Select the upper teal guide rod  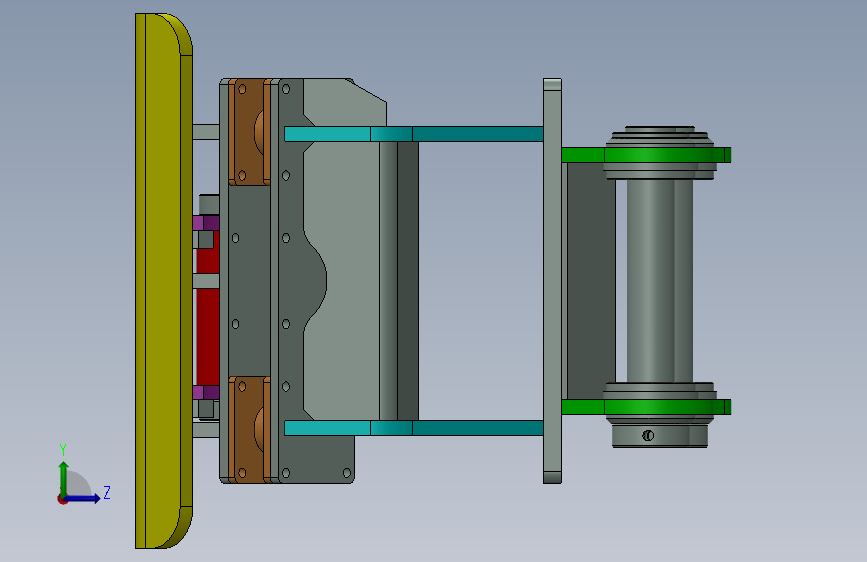[414, 134]
